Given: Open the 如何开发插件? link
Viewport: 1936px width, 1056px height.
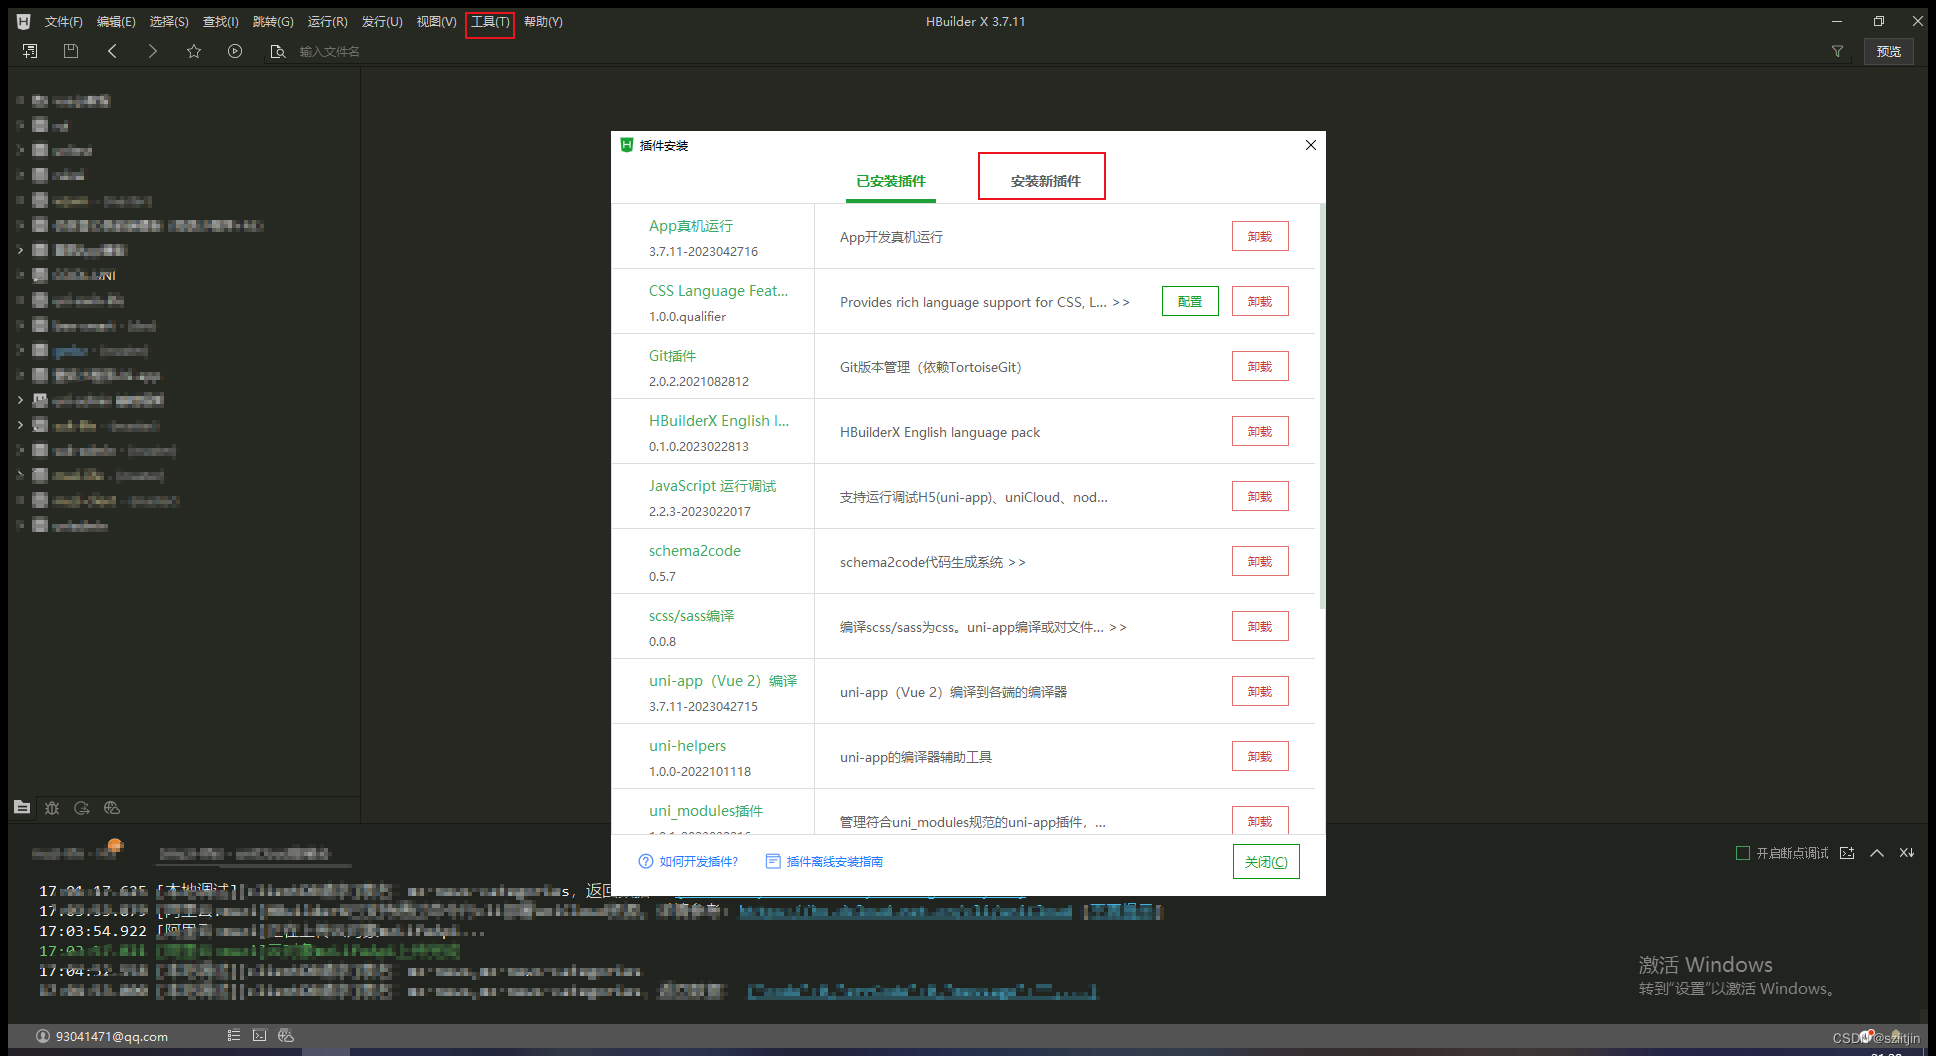Looking at the screenshot, I should [698, 861].
